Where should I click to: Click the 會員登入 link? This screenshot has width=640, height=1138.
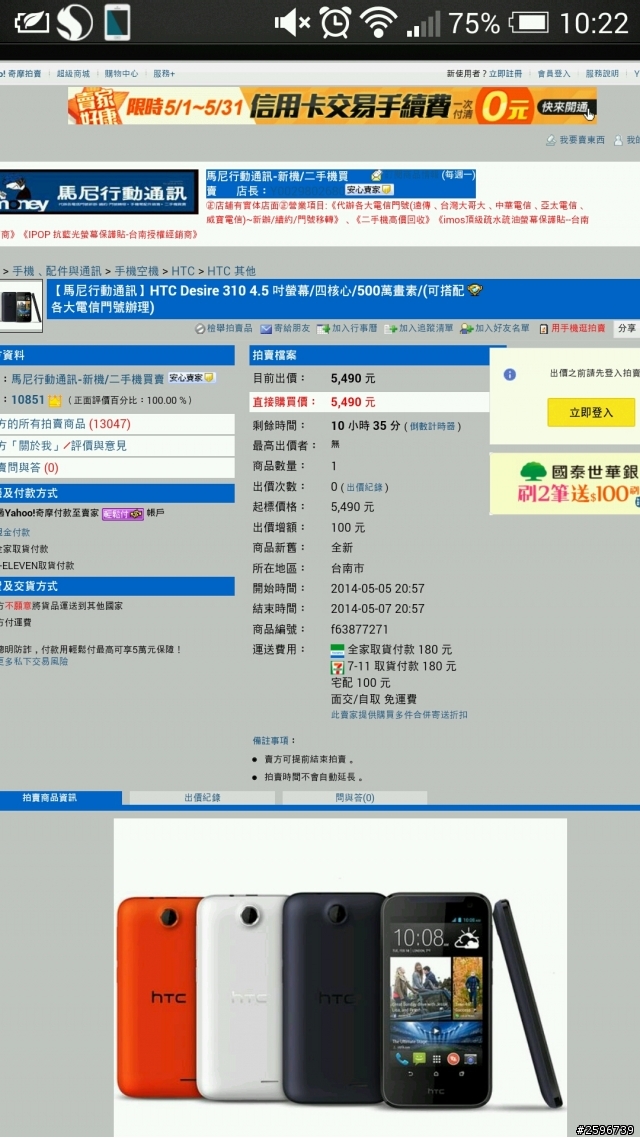coord(554,74)
